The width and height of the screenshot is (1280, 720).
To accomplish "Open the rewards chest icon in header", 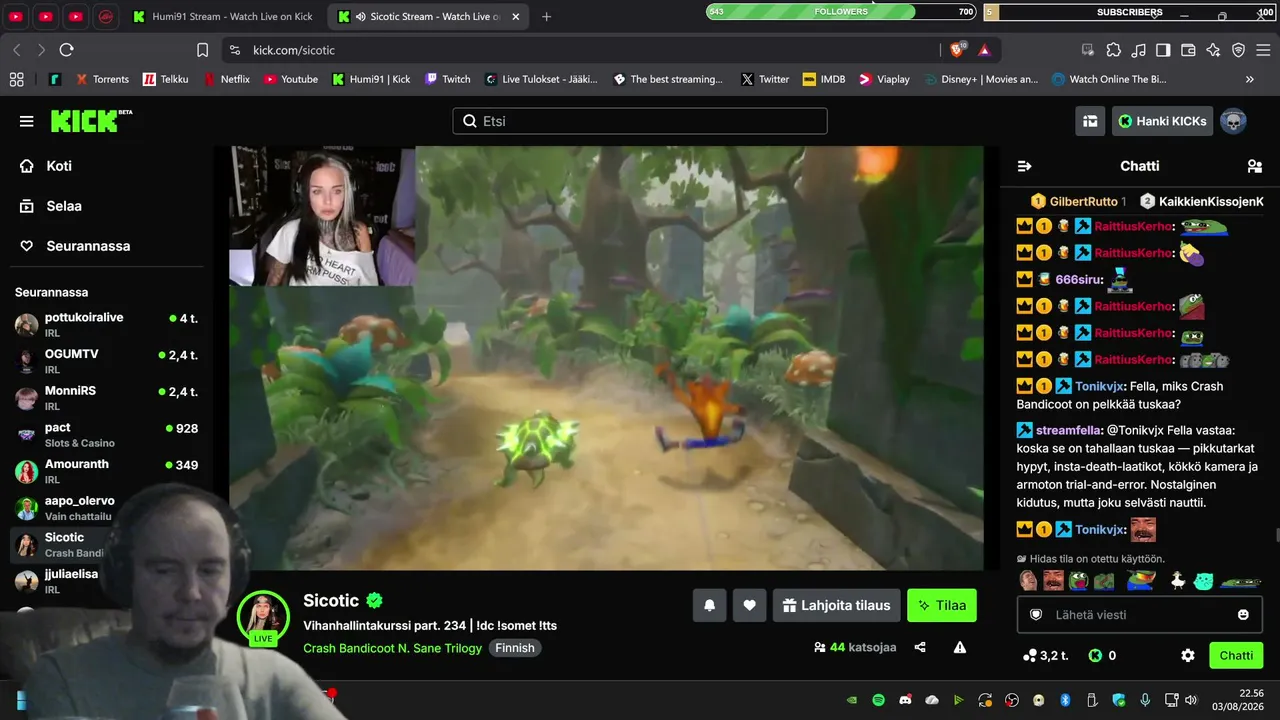I will pyautogui.click(x=1090, y=121).
